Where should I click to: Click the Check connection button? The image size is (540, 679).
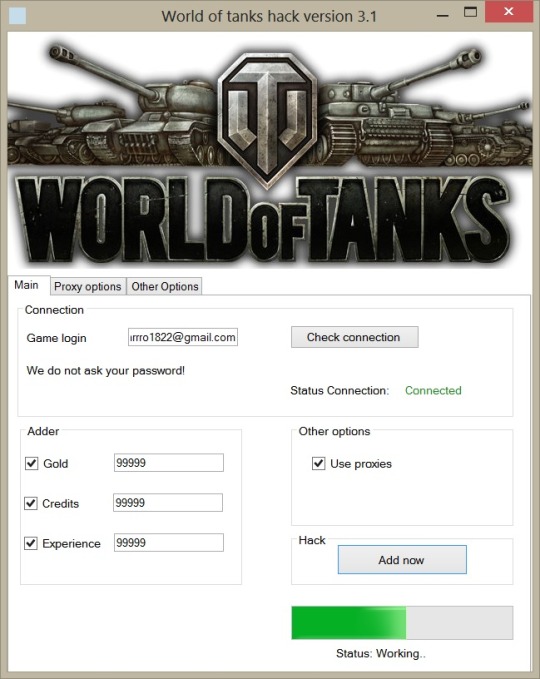(355, 337)
